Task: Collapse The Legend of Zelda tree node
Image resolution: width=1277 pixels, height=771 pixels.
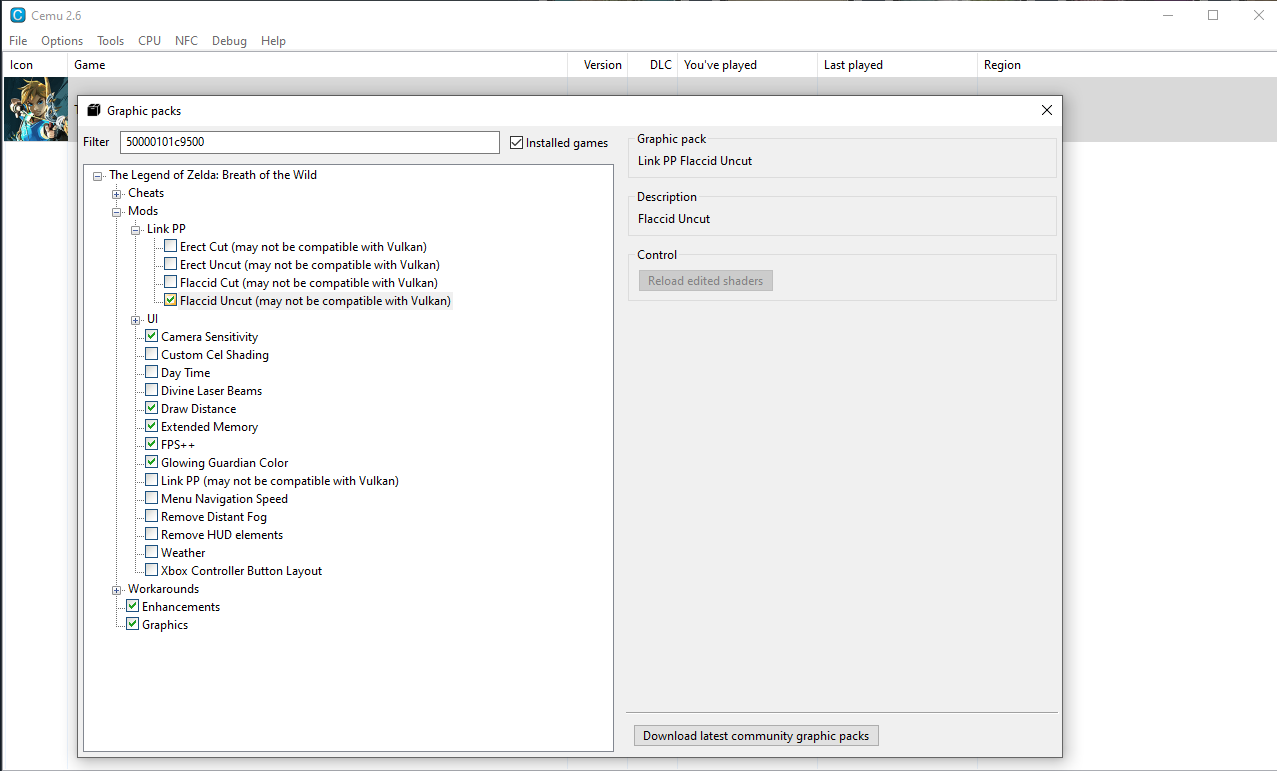Action: click(98, 175)
